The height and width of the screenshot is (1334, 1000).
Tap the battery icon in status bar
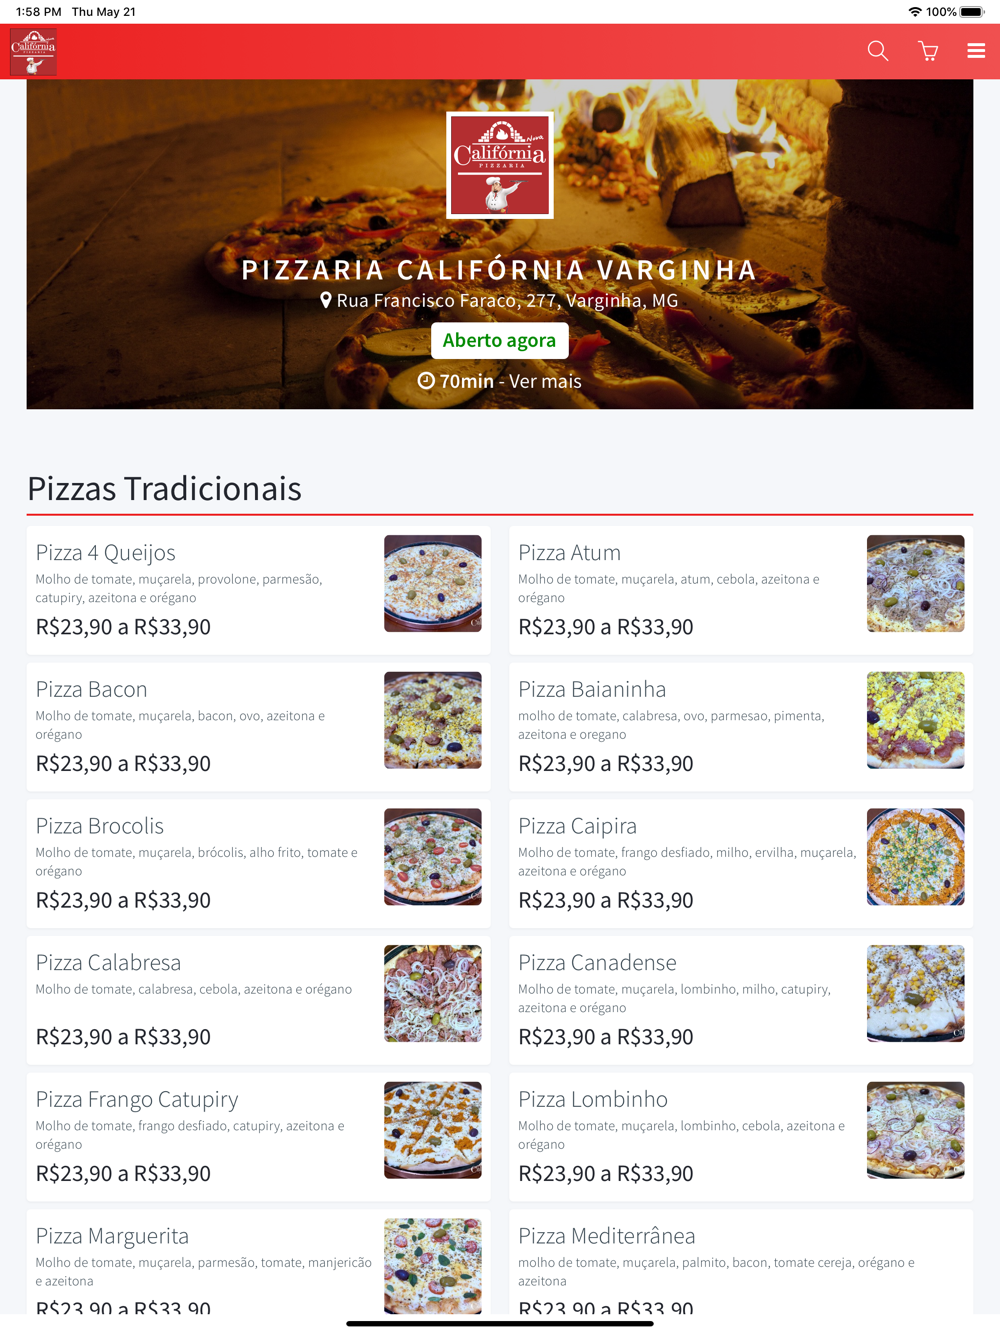pyautogui.click(x=973, y=12)
